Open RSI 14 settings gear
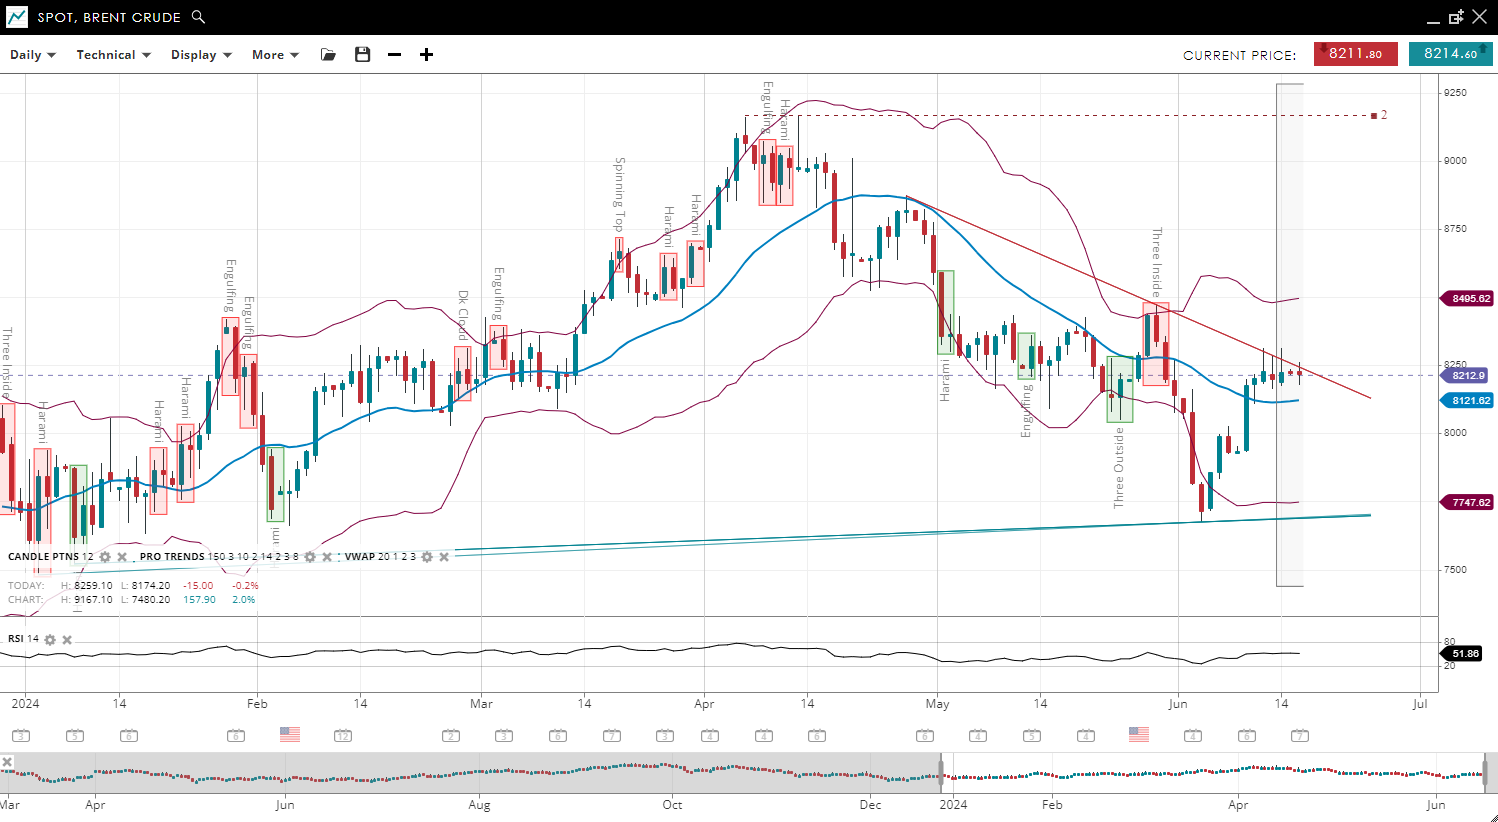This screenshot has height=822, width=1498. (x=50, y=640)
